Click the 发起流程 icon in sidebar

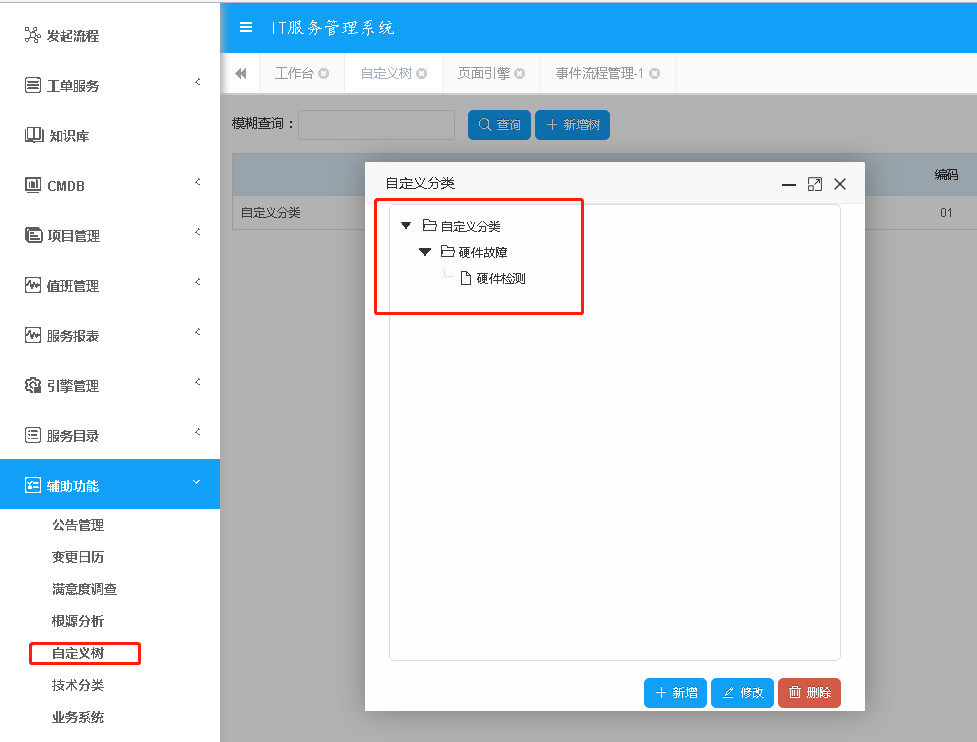click(x=33, y=36)
